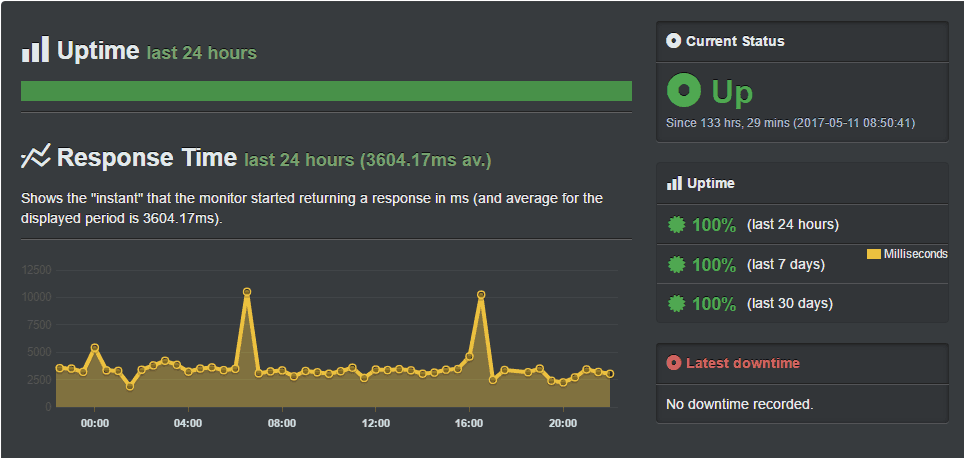The image size is (964, 458).
Task: Click the '2500' y-axis label
Action: point(39,379)
